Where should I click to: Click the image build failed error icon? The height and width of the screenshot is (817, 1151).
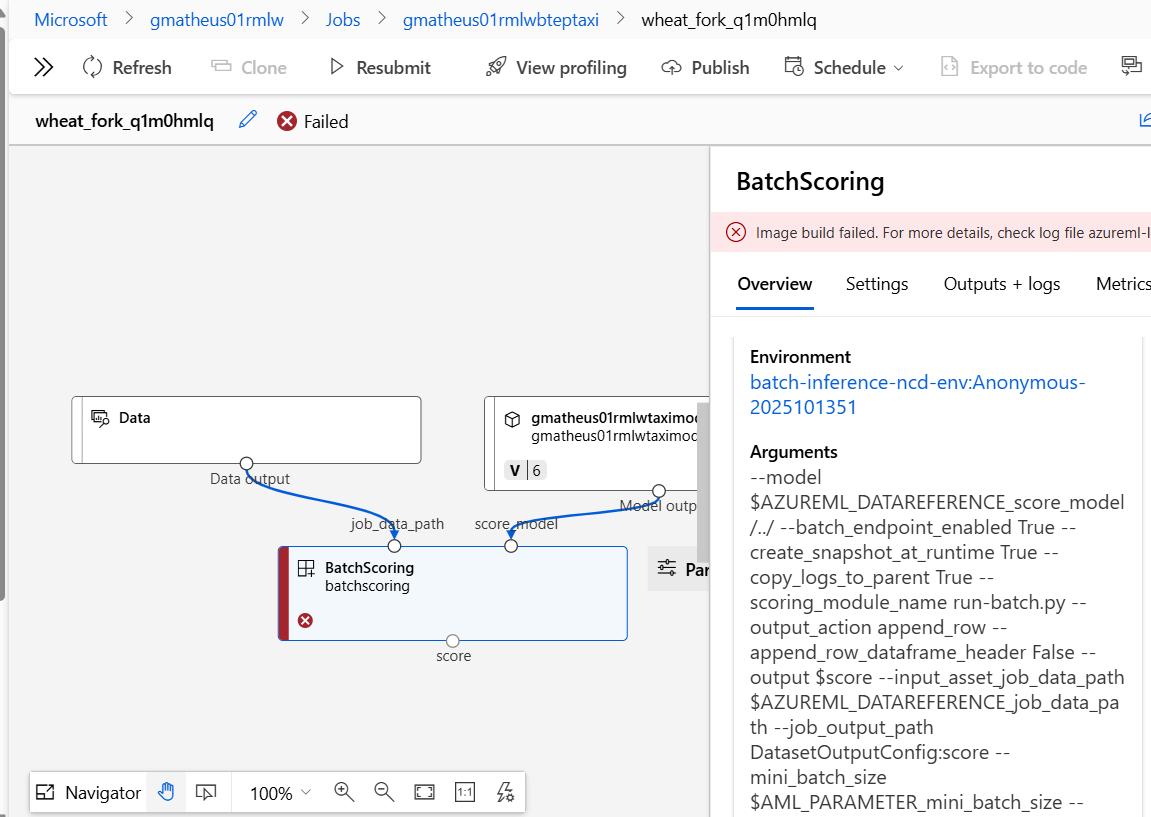coord(736,233)
